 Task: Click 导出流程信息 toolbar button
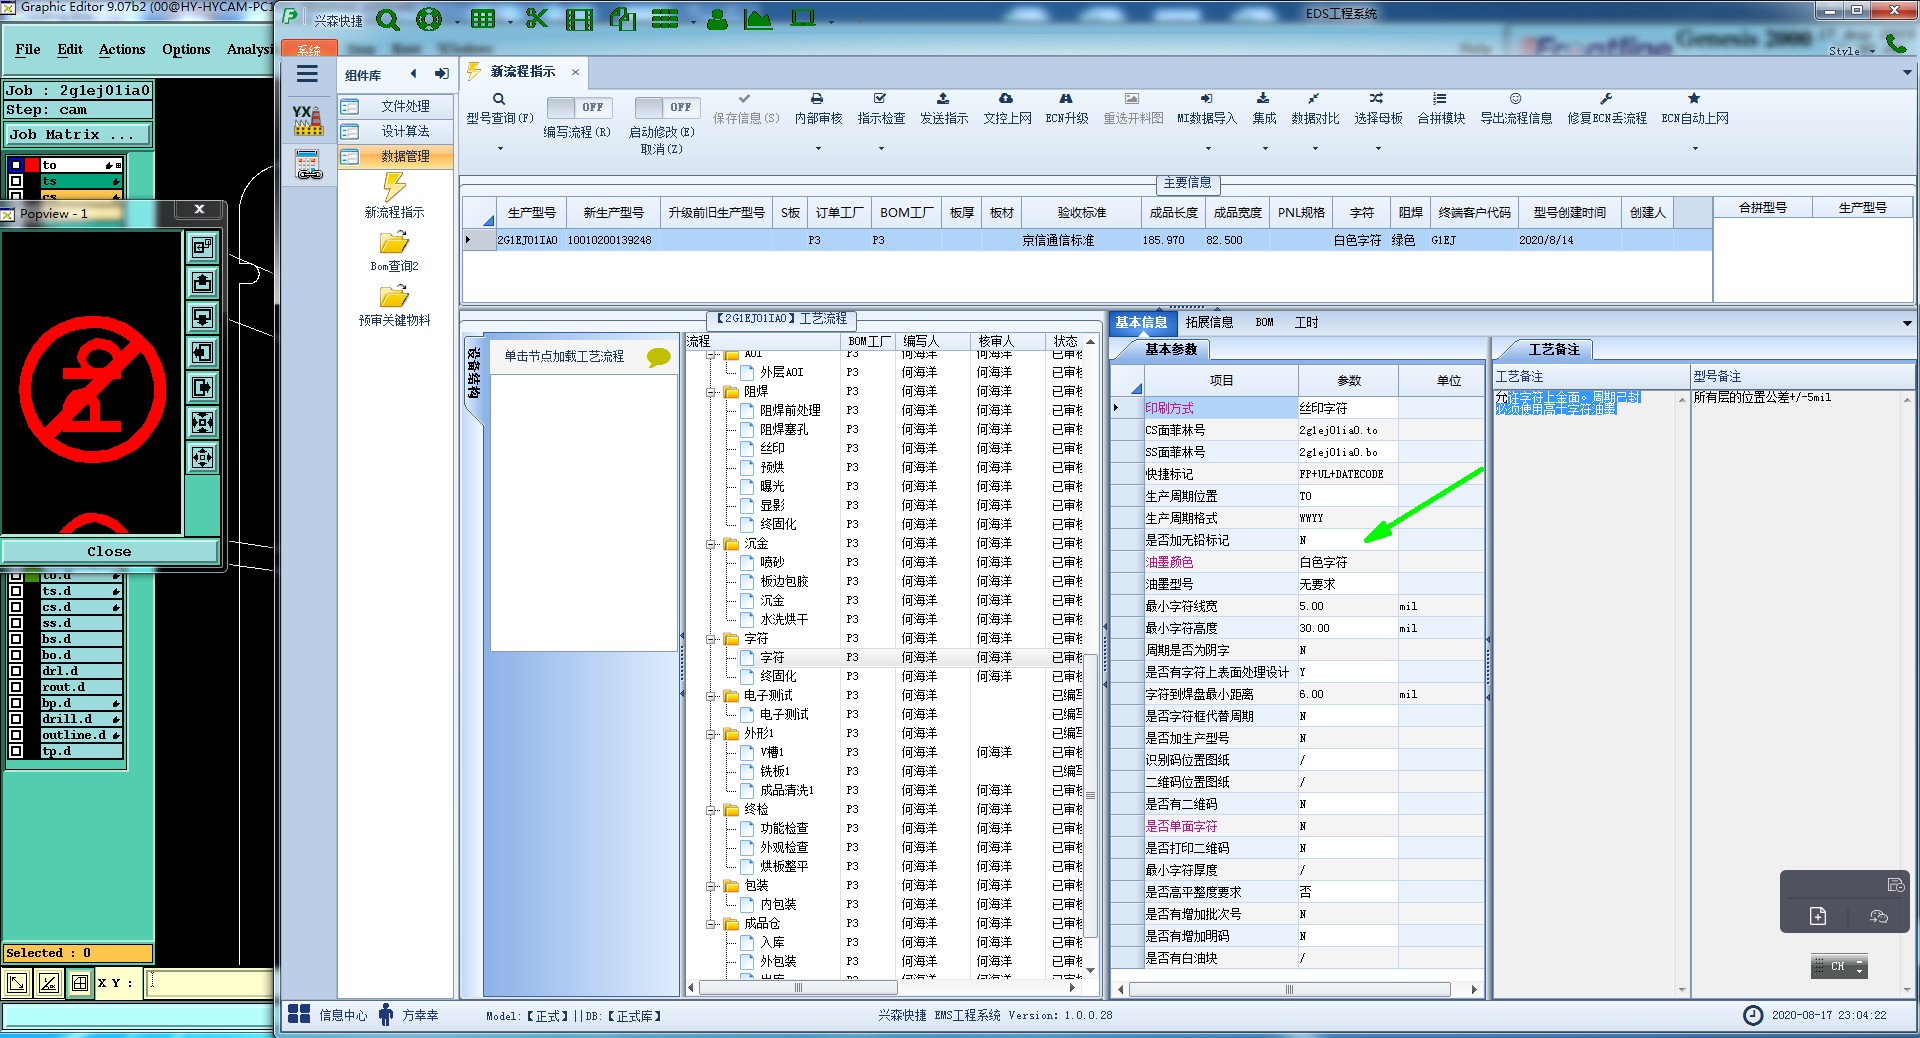click(1516, 109)
